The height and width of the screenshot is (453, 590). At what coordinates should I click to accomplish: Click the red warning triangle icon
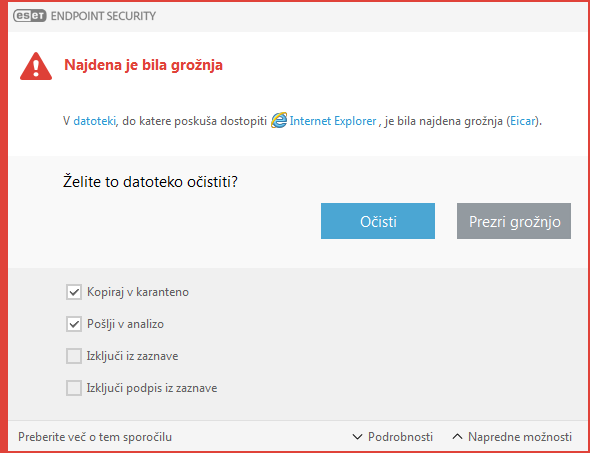tap(36, 66)
